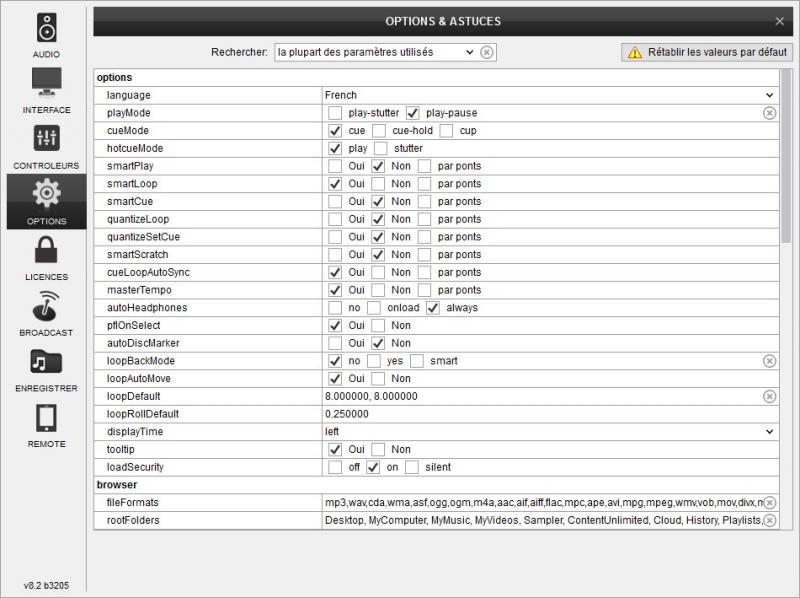Viewport: 800px width, 598px height.
Task: Reset loopBackMode with its round x icon
Action: pos(769,361)
